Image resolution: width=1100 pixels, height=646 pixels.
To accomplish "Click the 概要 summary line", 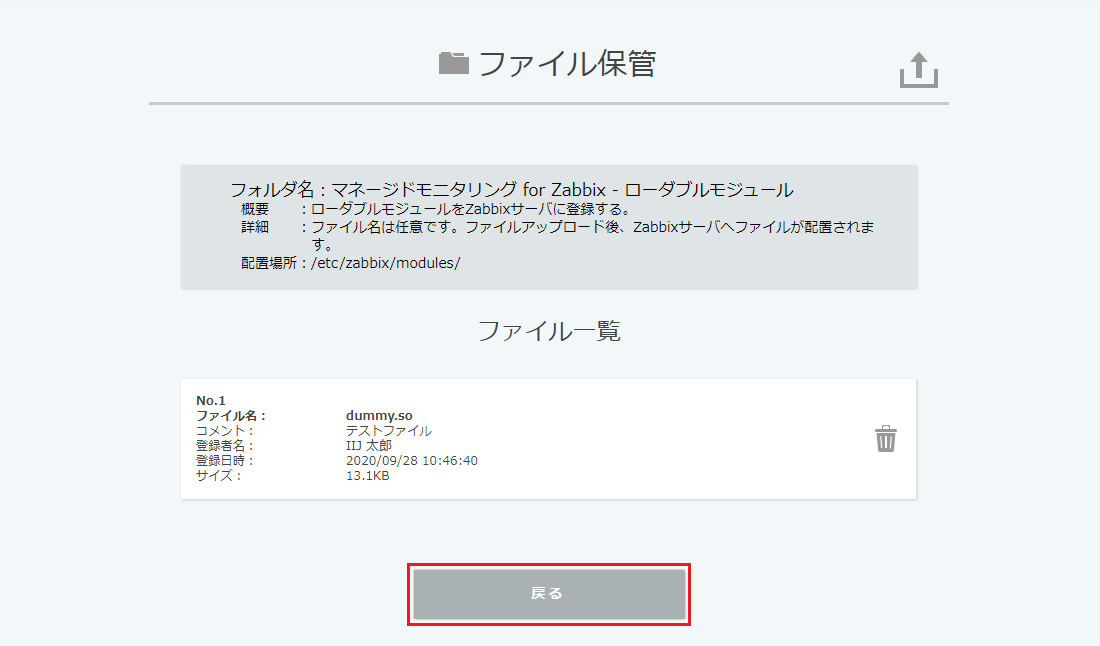I will pos(436,209).
